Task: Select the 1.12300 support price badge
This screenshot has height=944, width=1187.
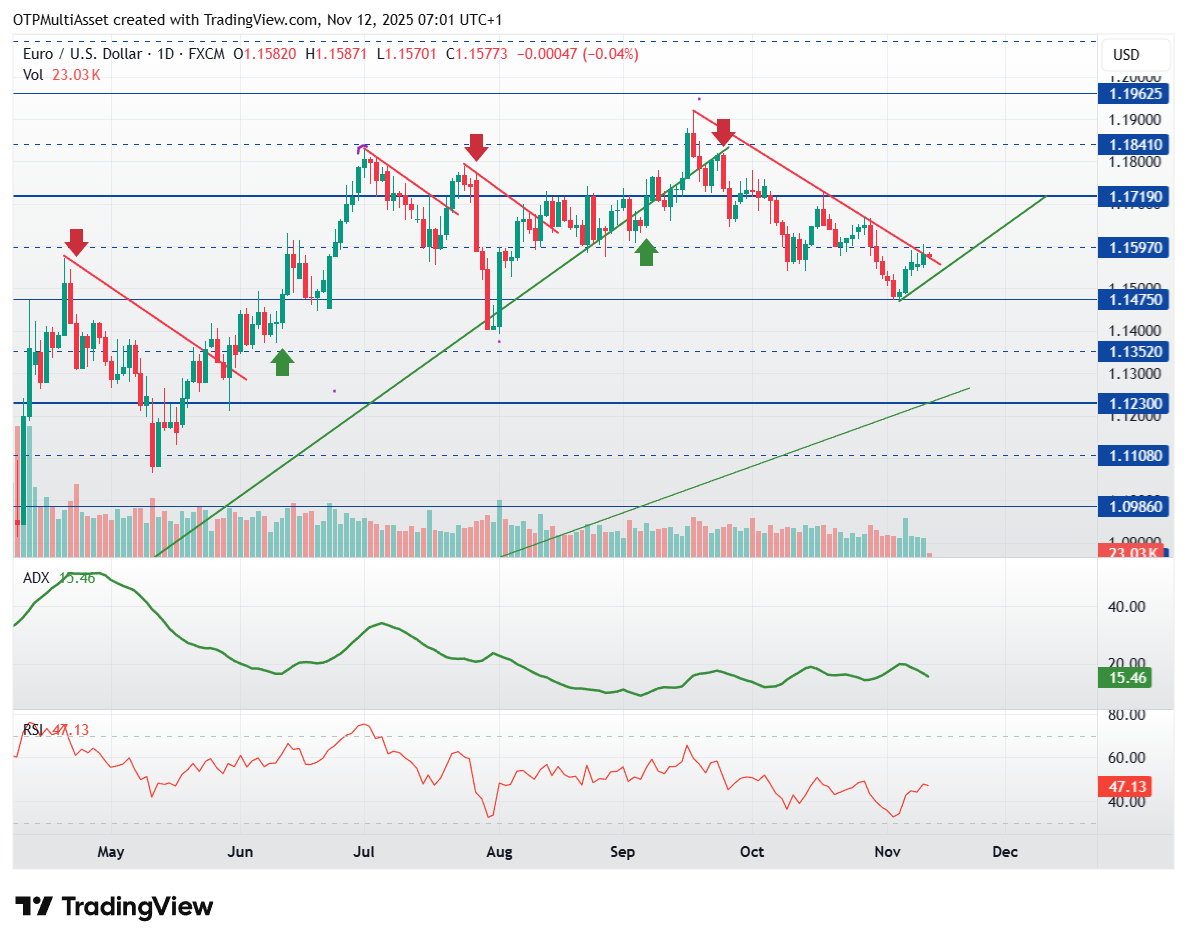Action: tap(1134, 402)
